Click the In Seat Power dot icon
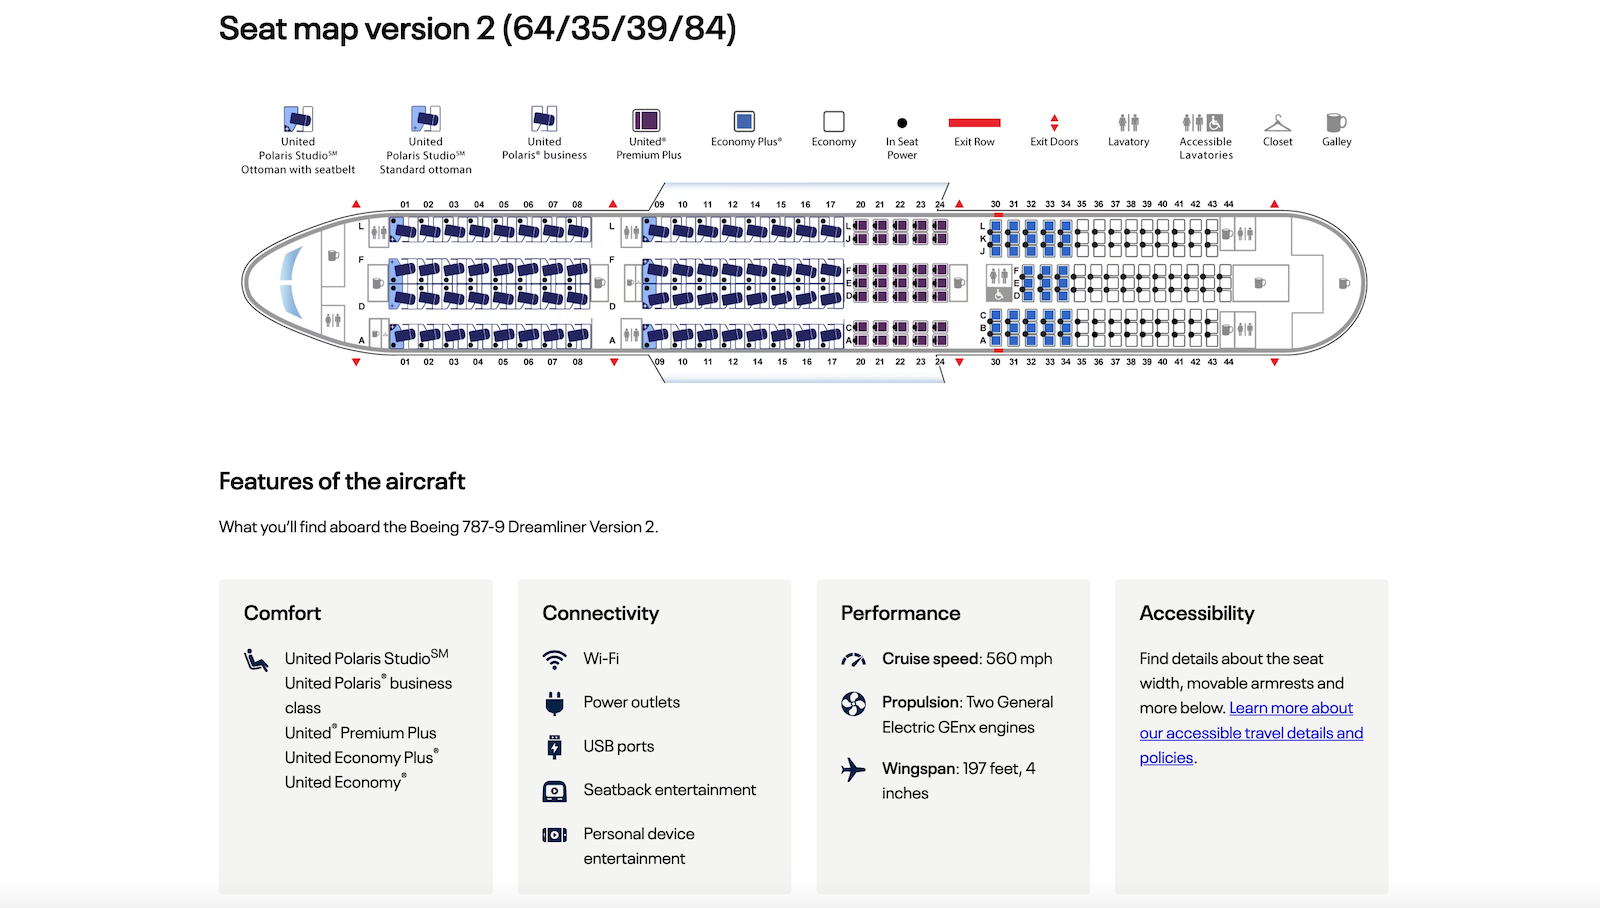Screen dimensions: 1600x908 pos(902,123)
